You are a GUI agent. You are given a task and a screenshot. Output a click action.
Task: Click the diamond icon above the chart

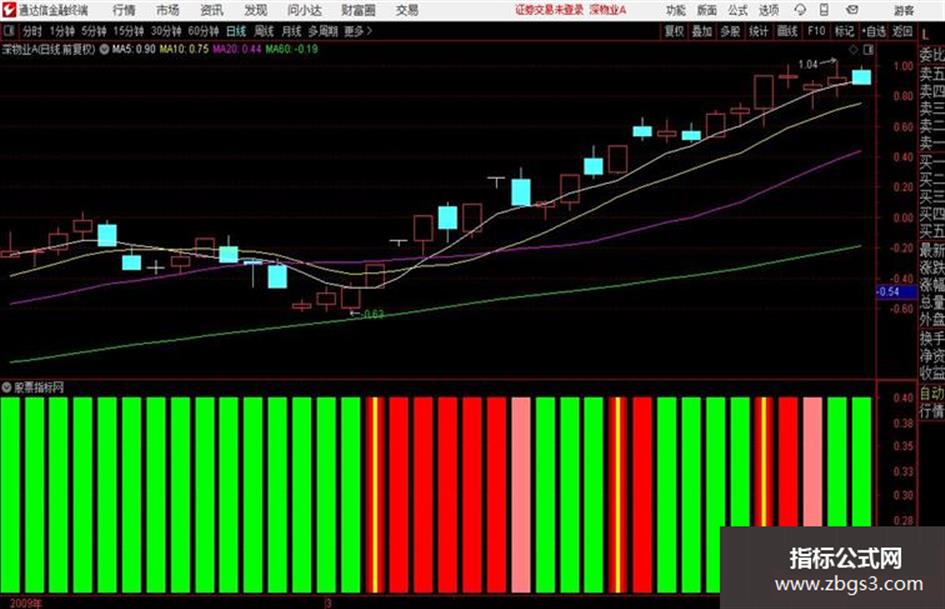coord(853,49)
